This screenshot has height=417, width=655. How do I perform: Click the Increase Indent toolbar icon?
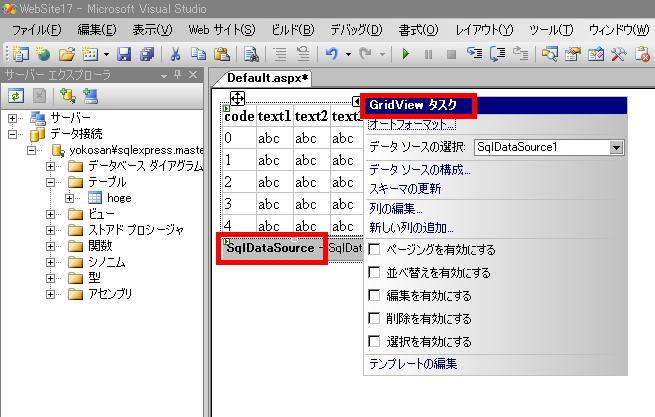click(303, 53)
